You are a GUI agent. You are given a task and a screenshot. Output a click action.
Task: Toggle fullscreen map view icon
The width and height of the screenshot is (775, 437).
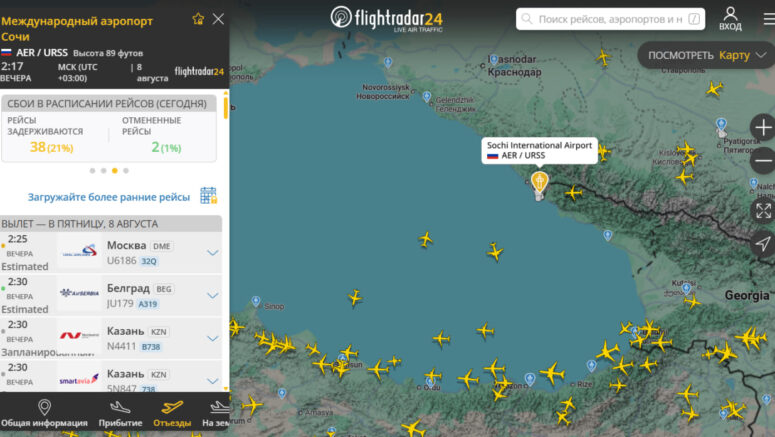pyautogui.click(x=763, y=211)
